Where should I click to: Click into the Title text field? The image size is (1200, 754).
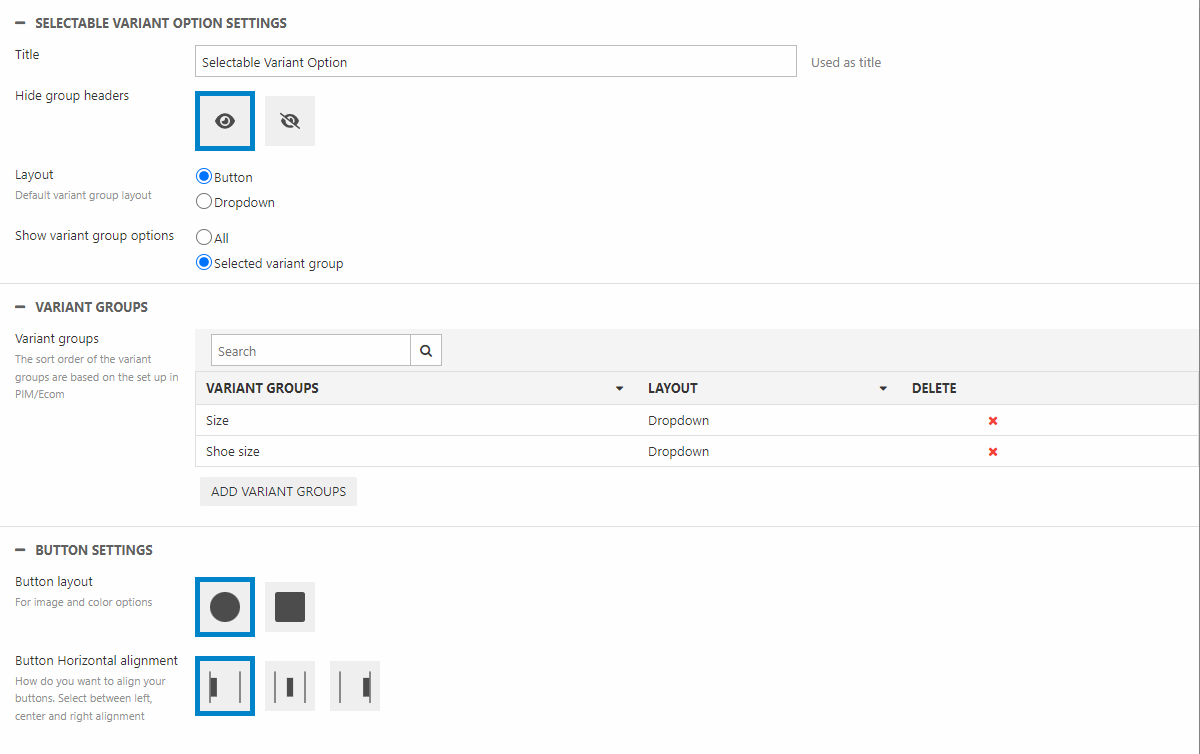coord(495,62)
